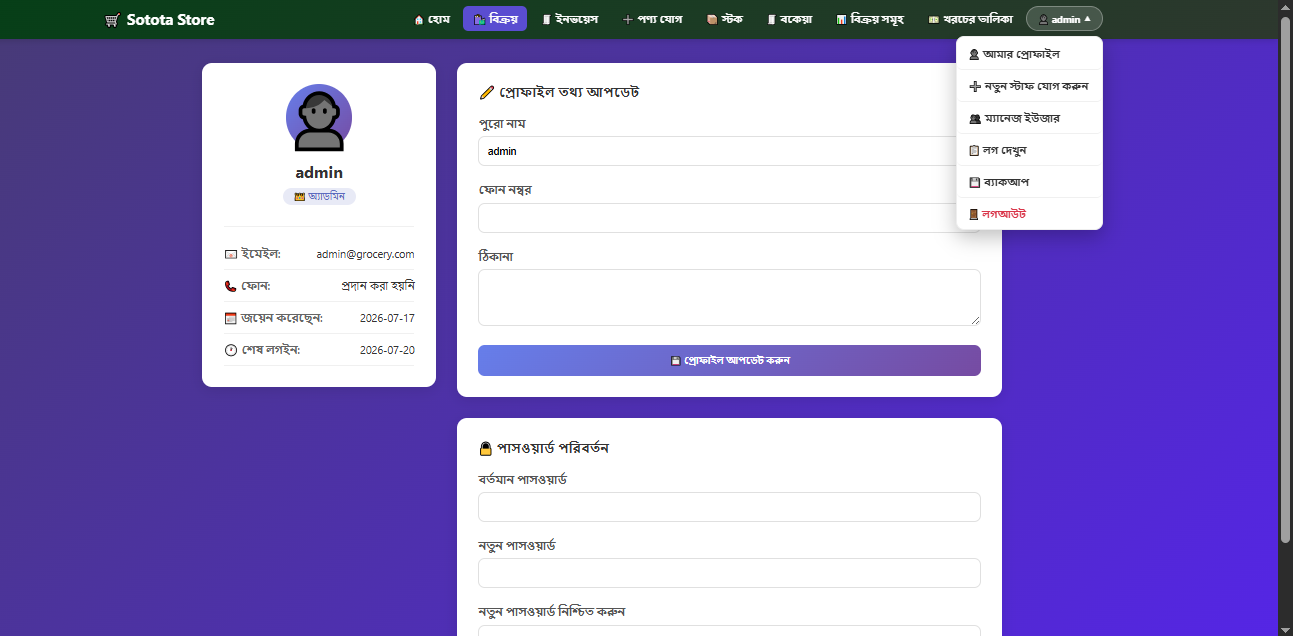
Task: Click the calendar icon next to জয়েন করেছেন
Action: (x=231, y=318)
